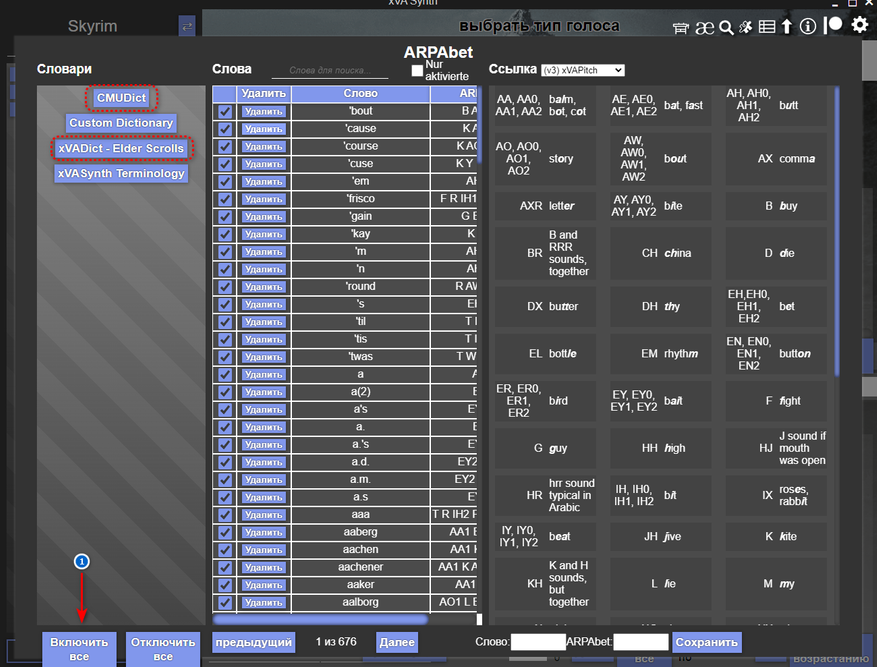Click the workbench icon left of æ
The width and height of the screenshot is (877, 667).
pyautogui.click(x=680, y=27)
